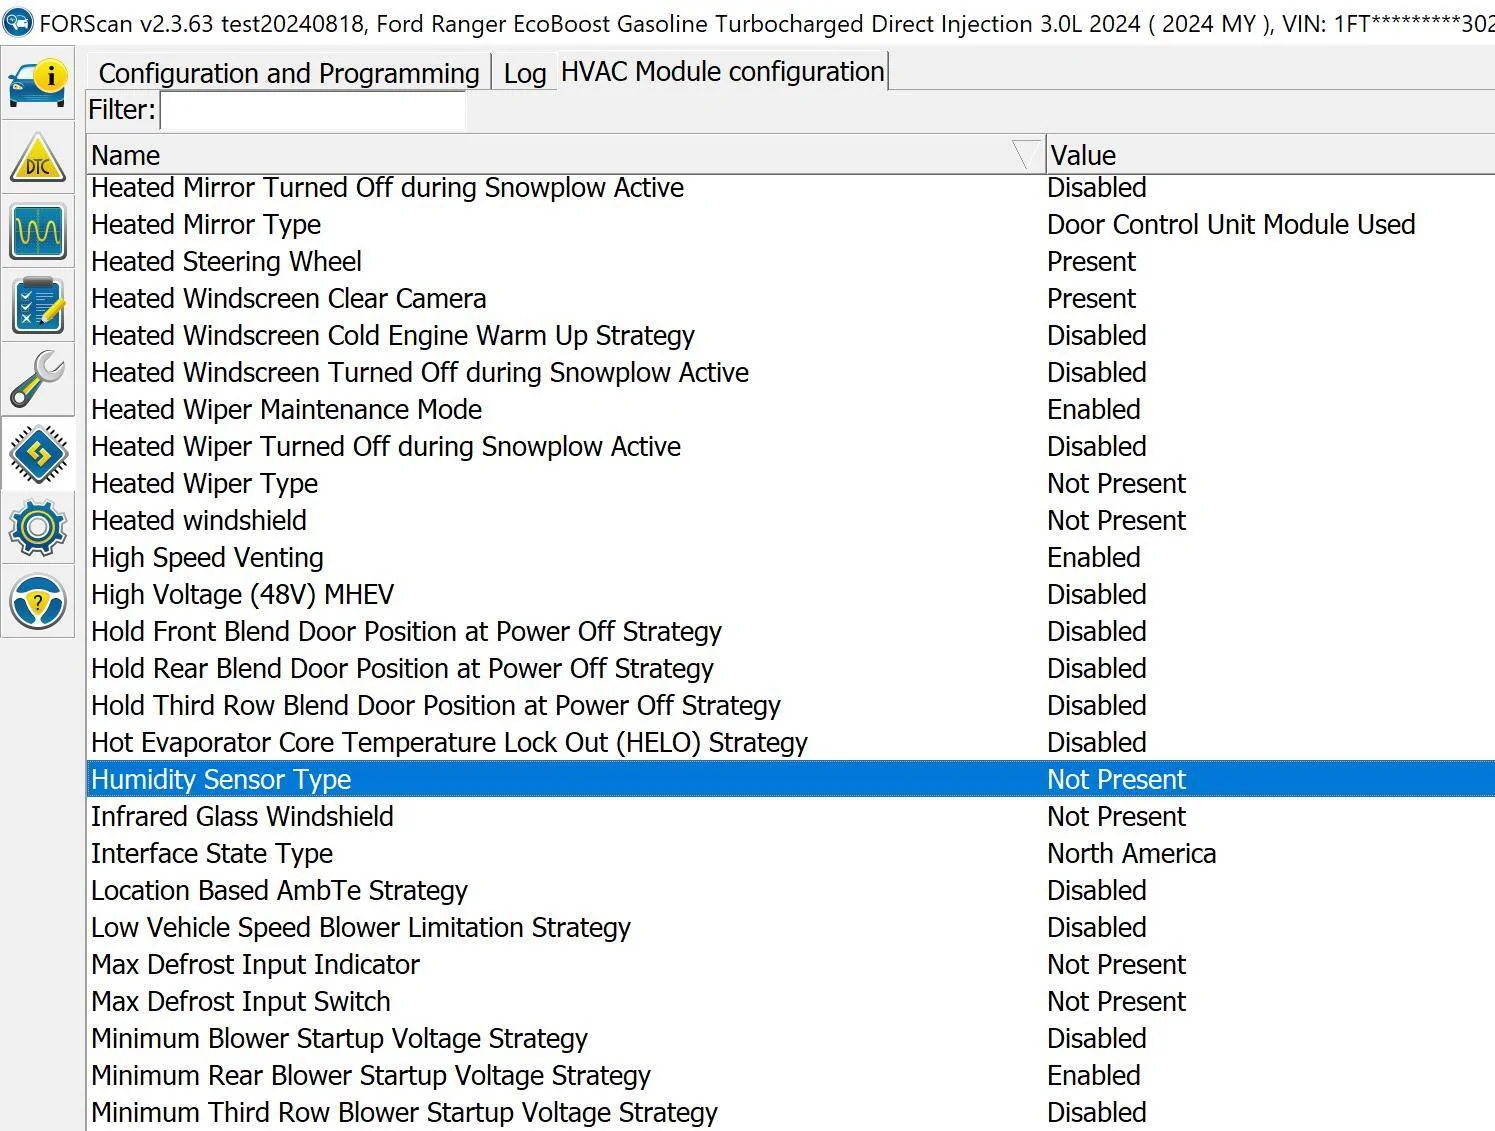The width and height of the screenshot is (1495, 1131).
Task: Click Not Present value of Humidity Sensor Type
Action: tap(1116, 779)
